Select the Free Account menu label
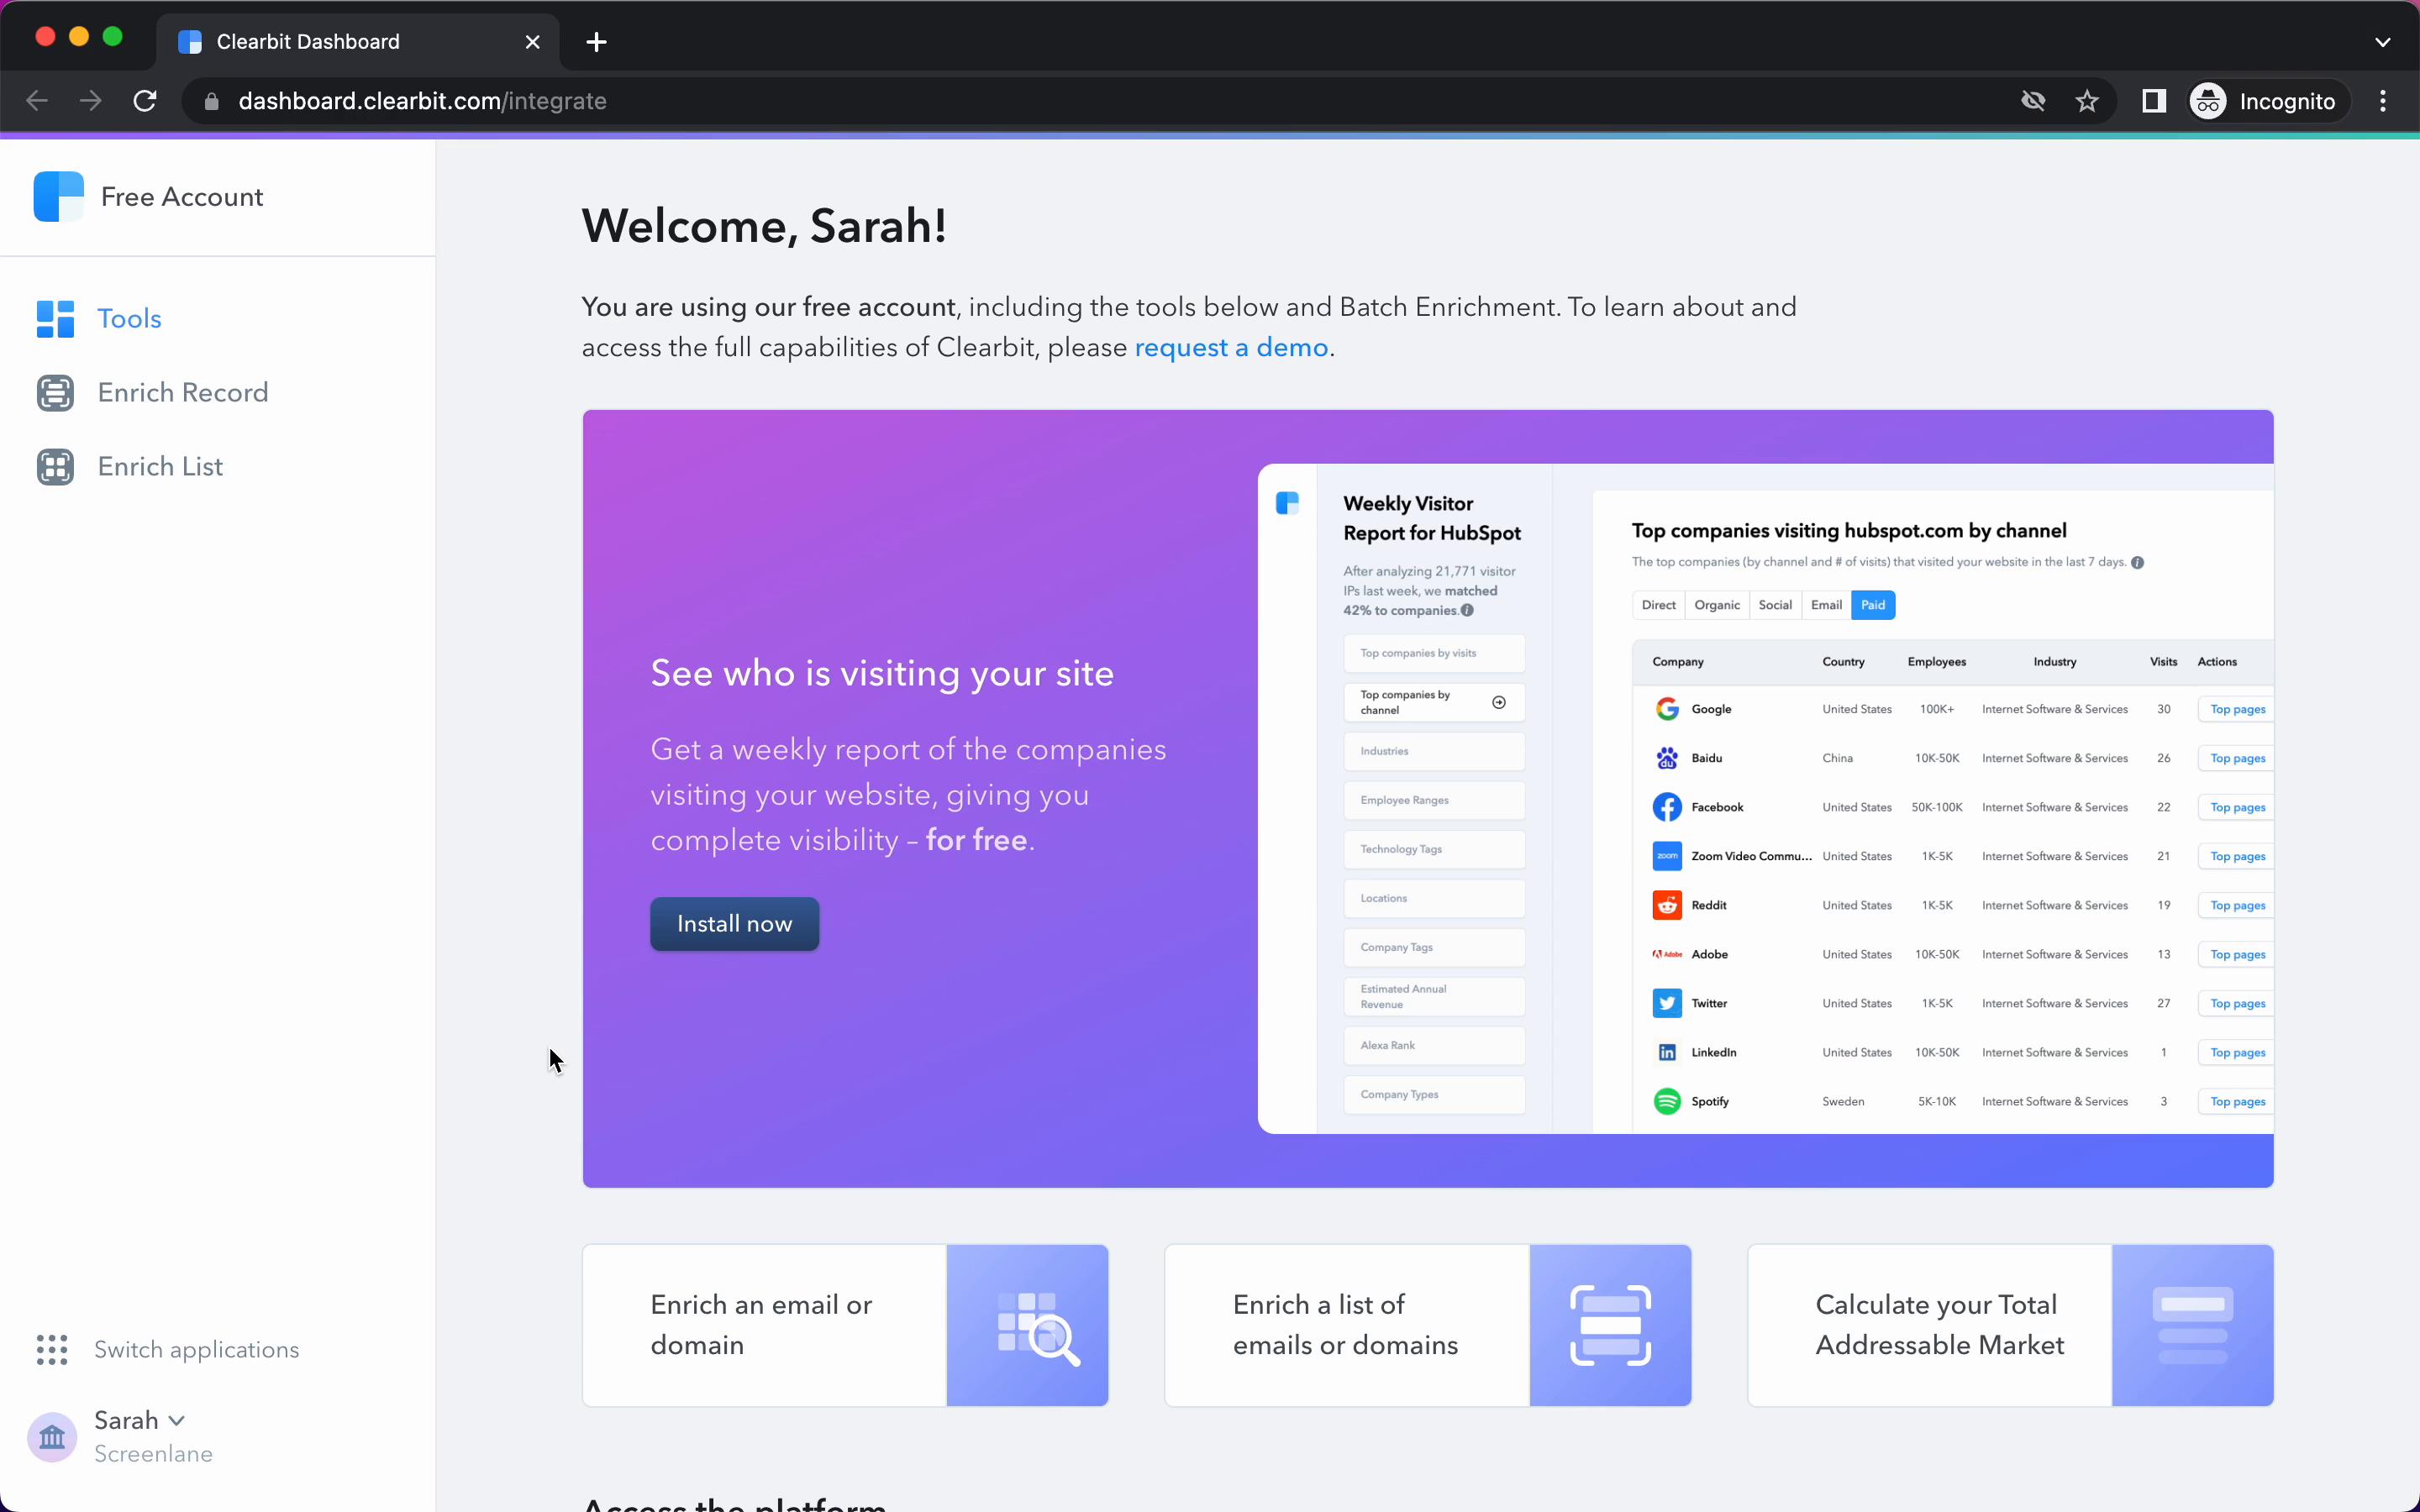 coord(181,195)
